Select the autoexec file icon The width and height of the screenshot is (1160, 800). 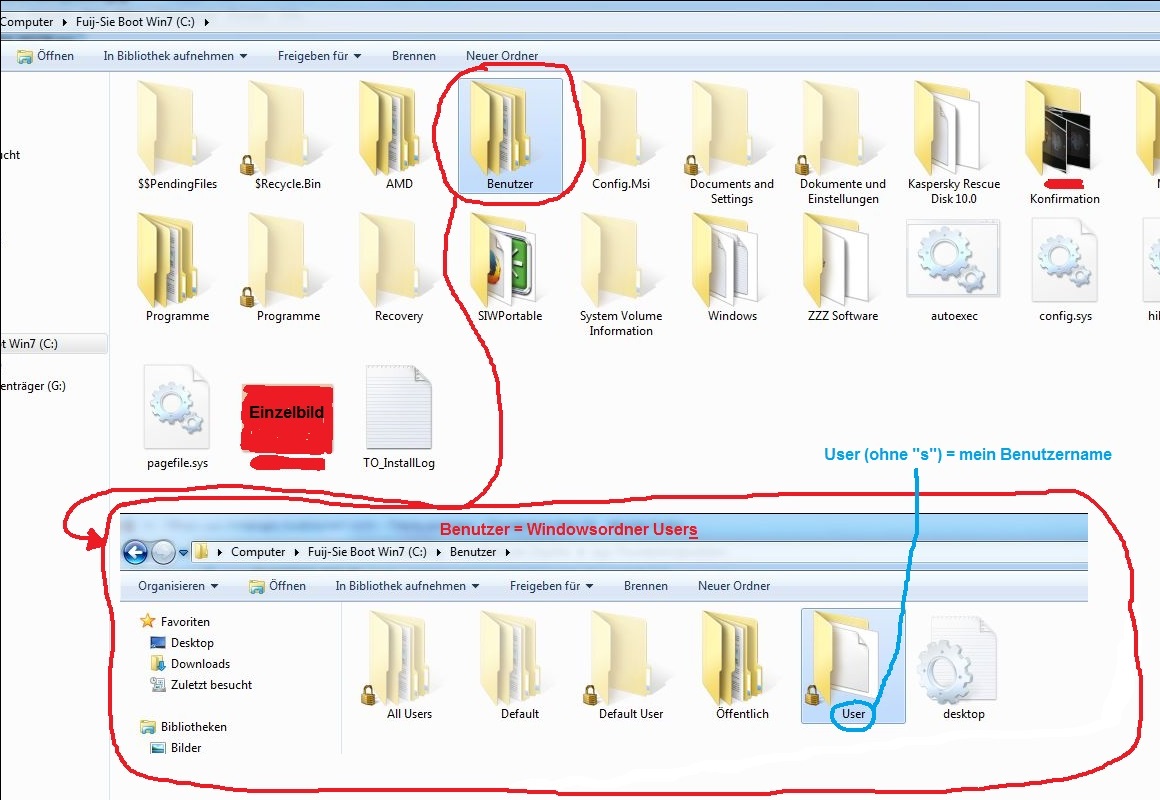(x=953, y=259)
